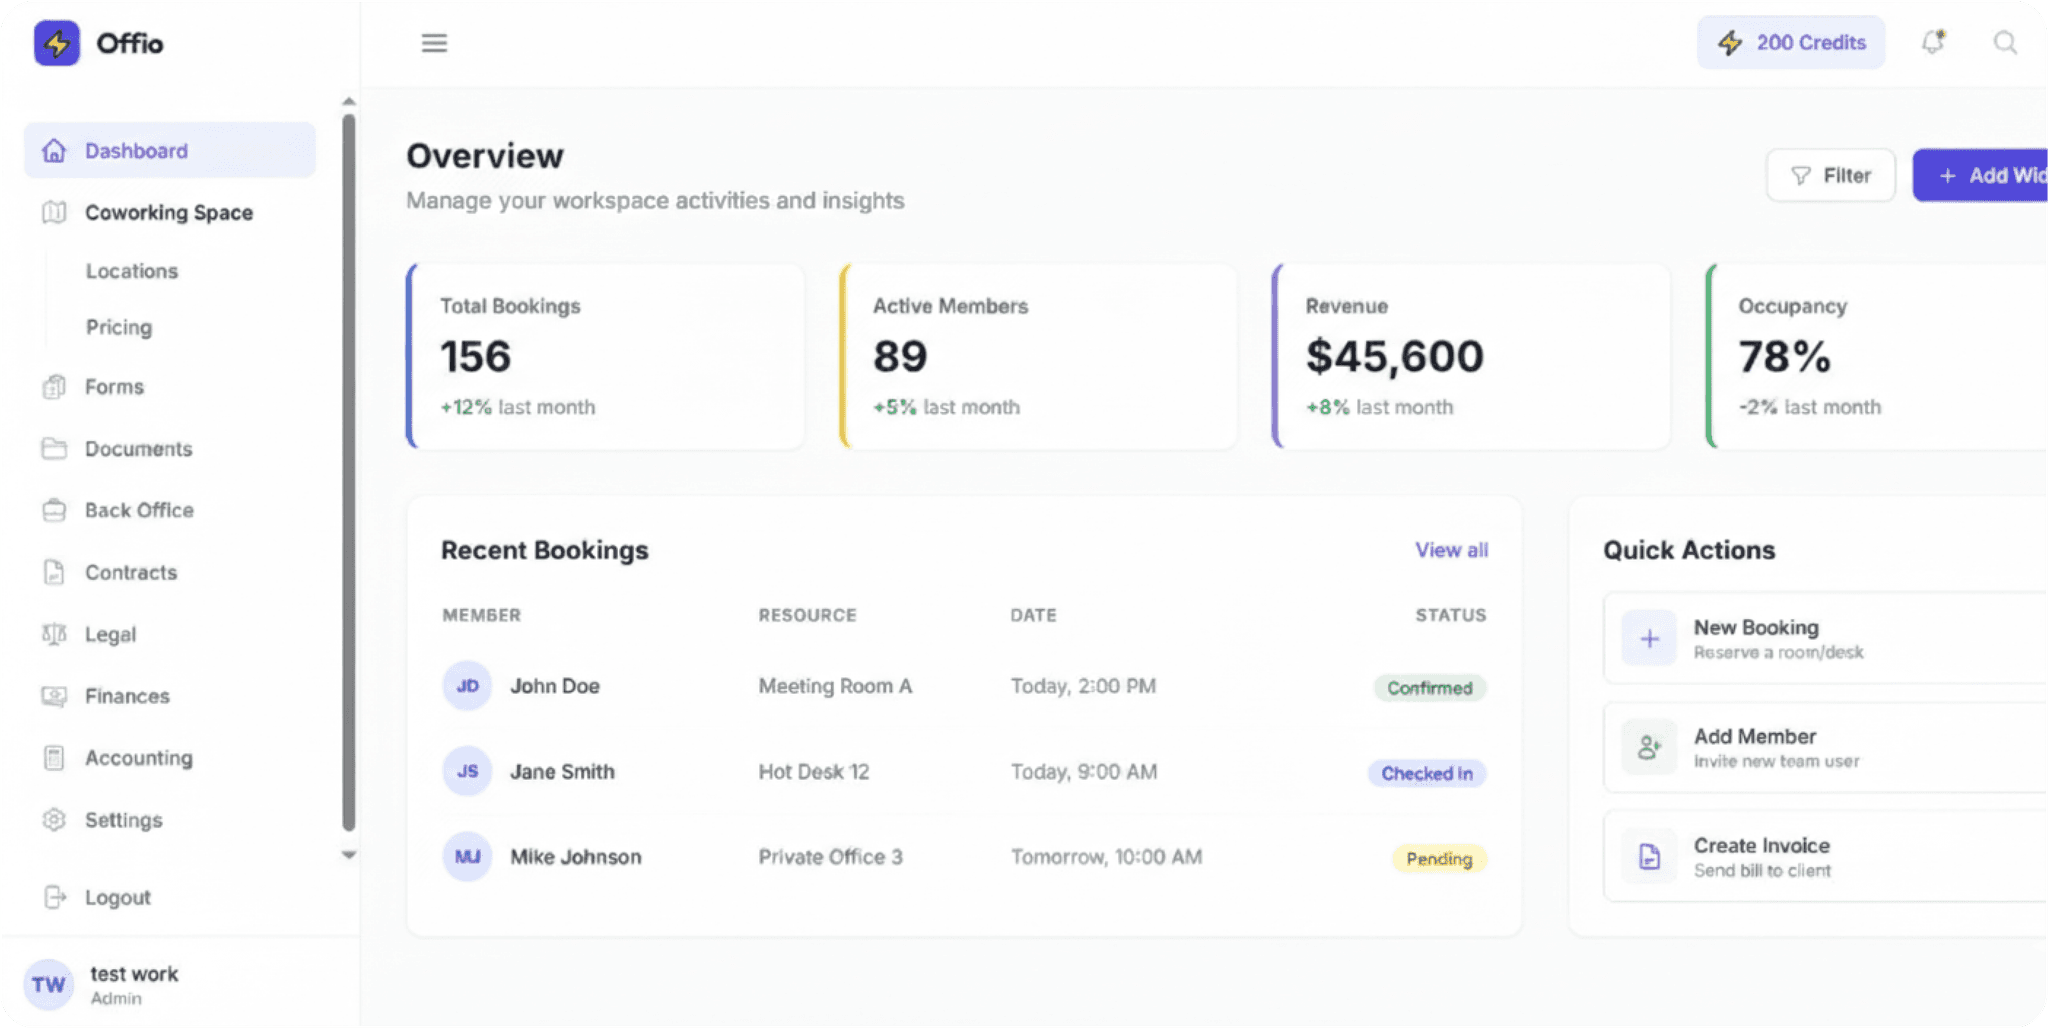The width and height of the screenshot is (2048, 1029).
Task: Click the View all bookings link
Action: coord(1451,550)
